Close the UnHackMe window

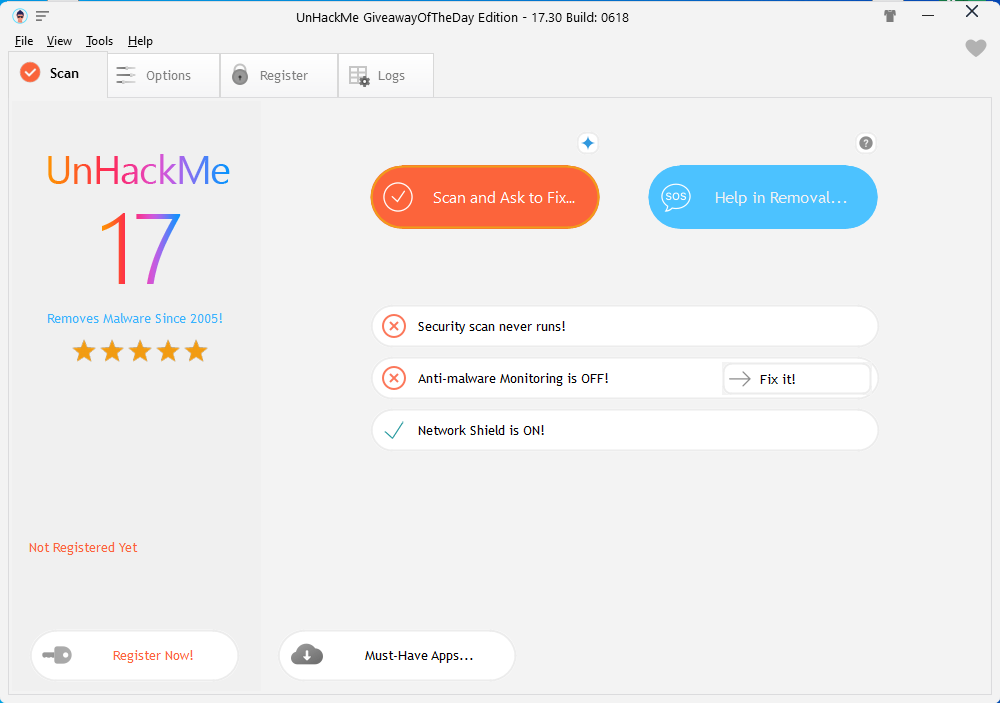coord(971,11)
